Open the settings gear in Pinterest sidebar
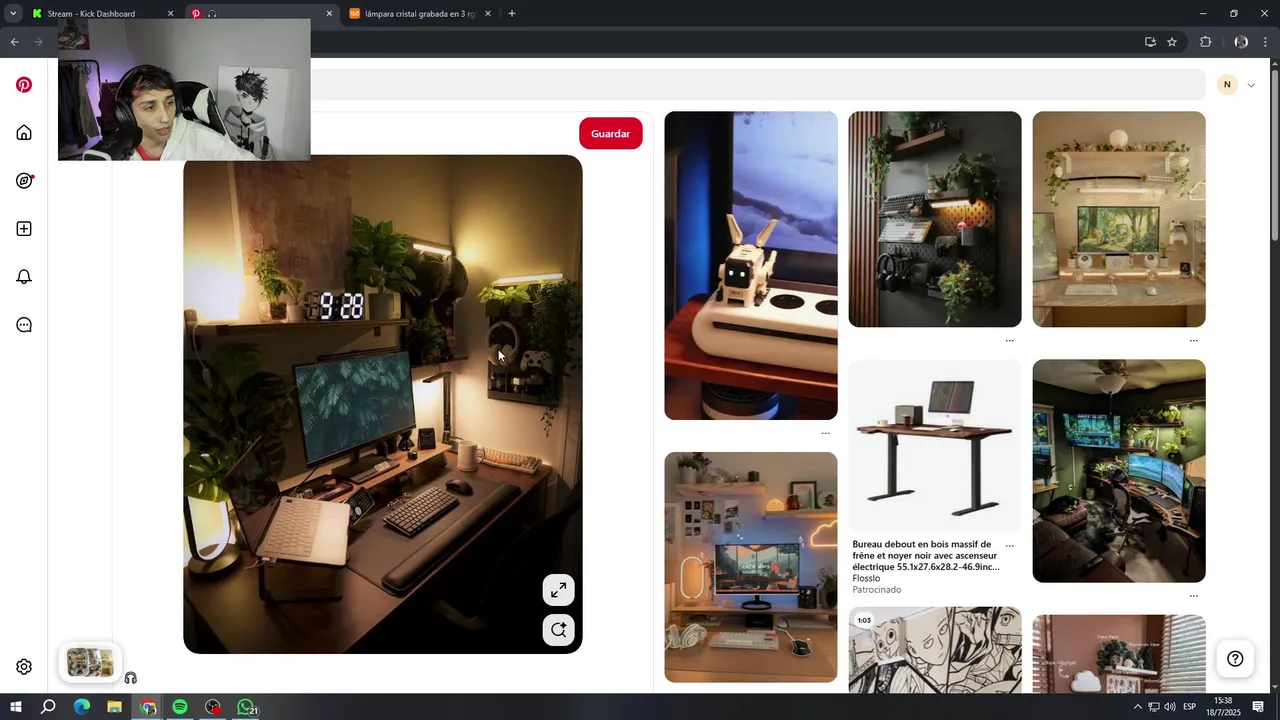This screenshot has width=1280, height=720. 24,667
